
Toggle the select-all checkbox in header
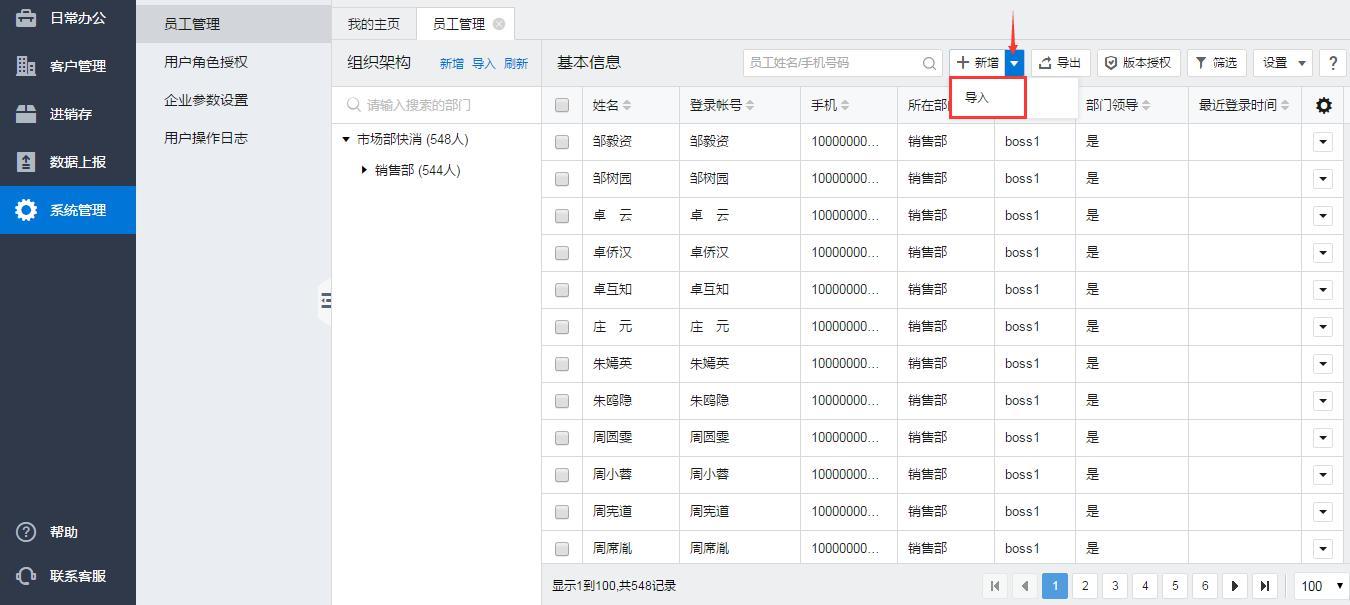562,105
